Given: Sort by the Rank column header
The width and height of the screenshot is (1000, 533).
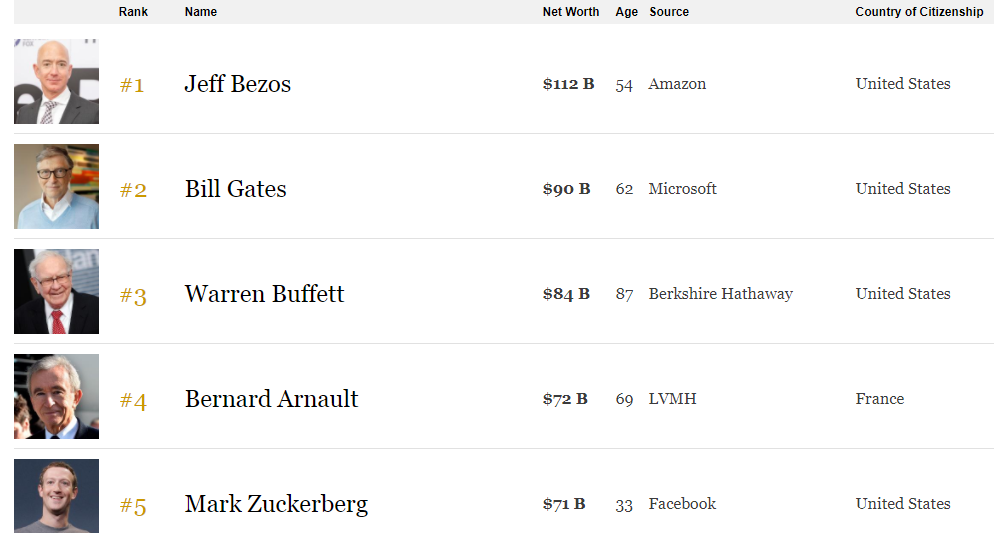Looking at the screenshot, I should pyautogui.click(x=133, y=12).
